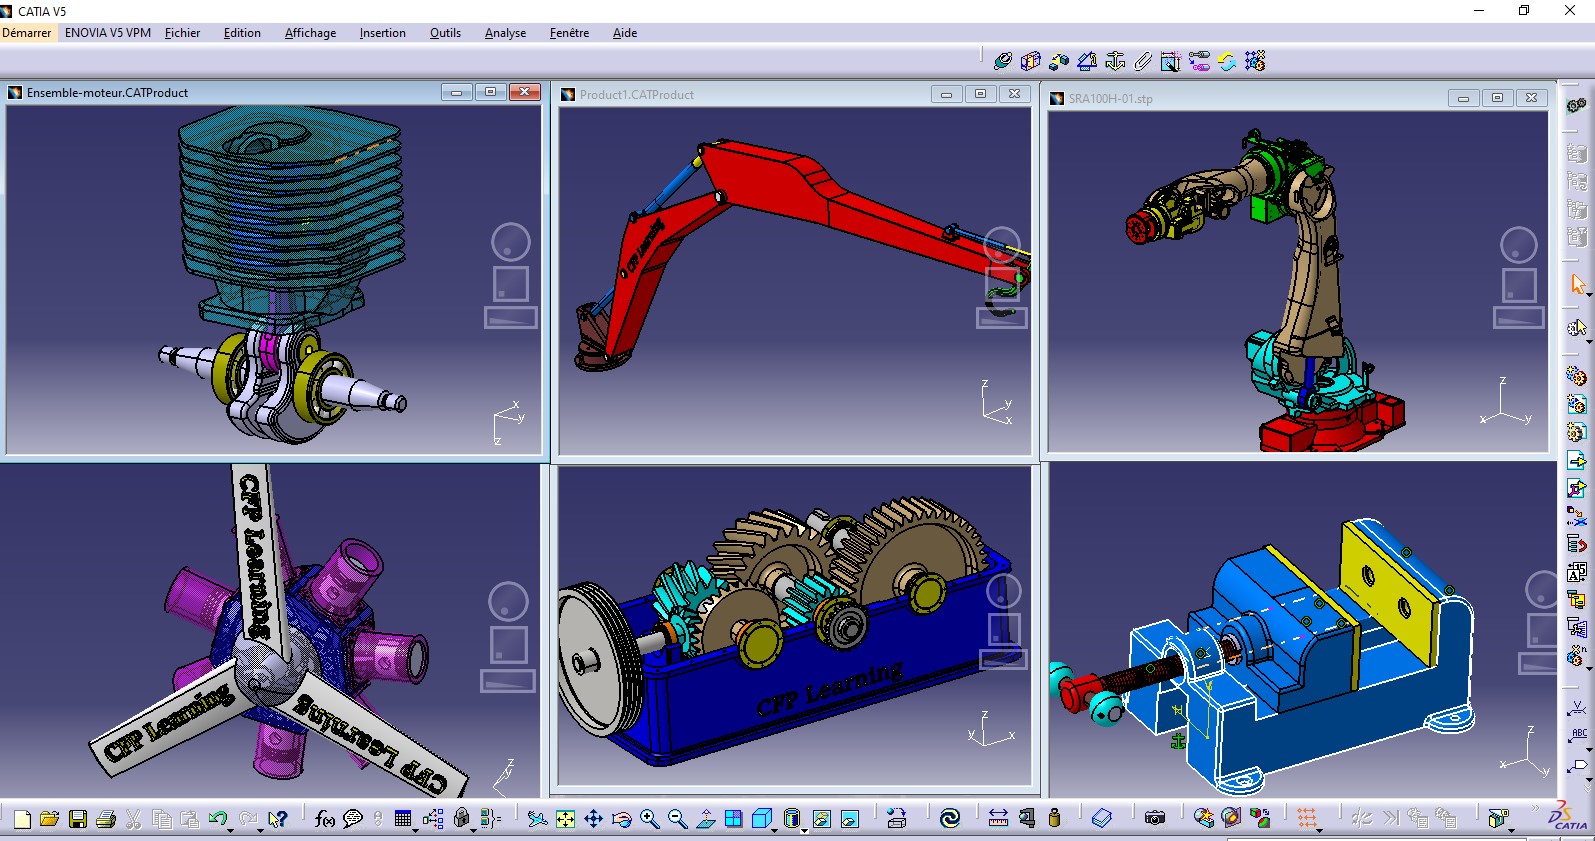The height and width of the screenshot is (841, 1595).
Task: Open the Analyse menu
Action: click(x=505, y=33)
